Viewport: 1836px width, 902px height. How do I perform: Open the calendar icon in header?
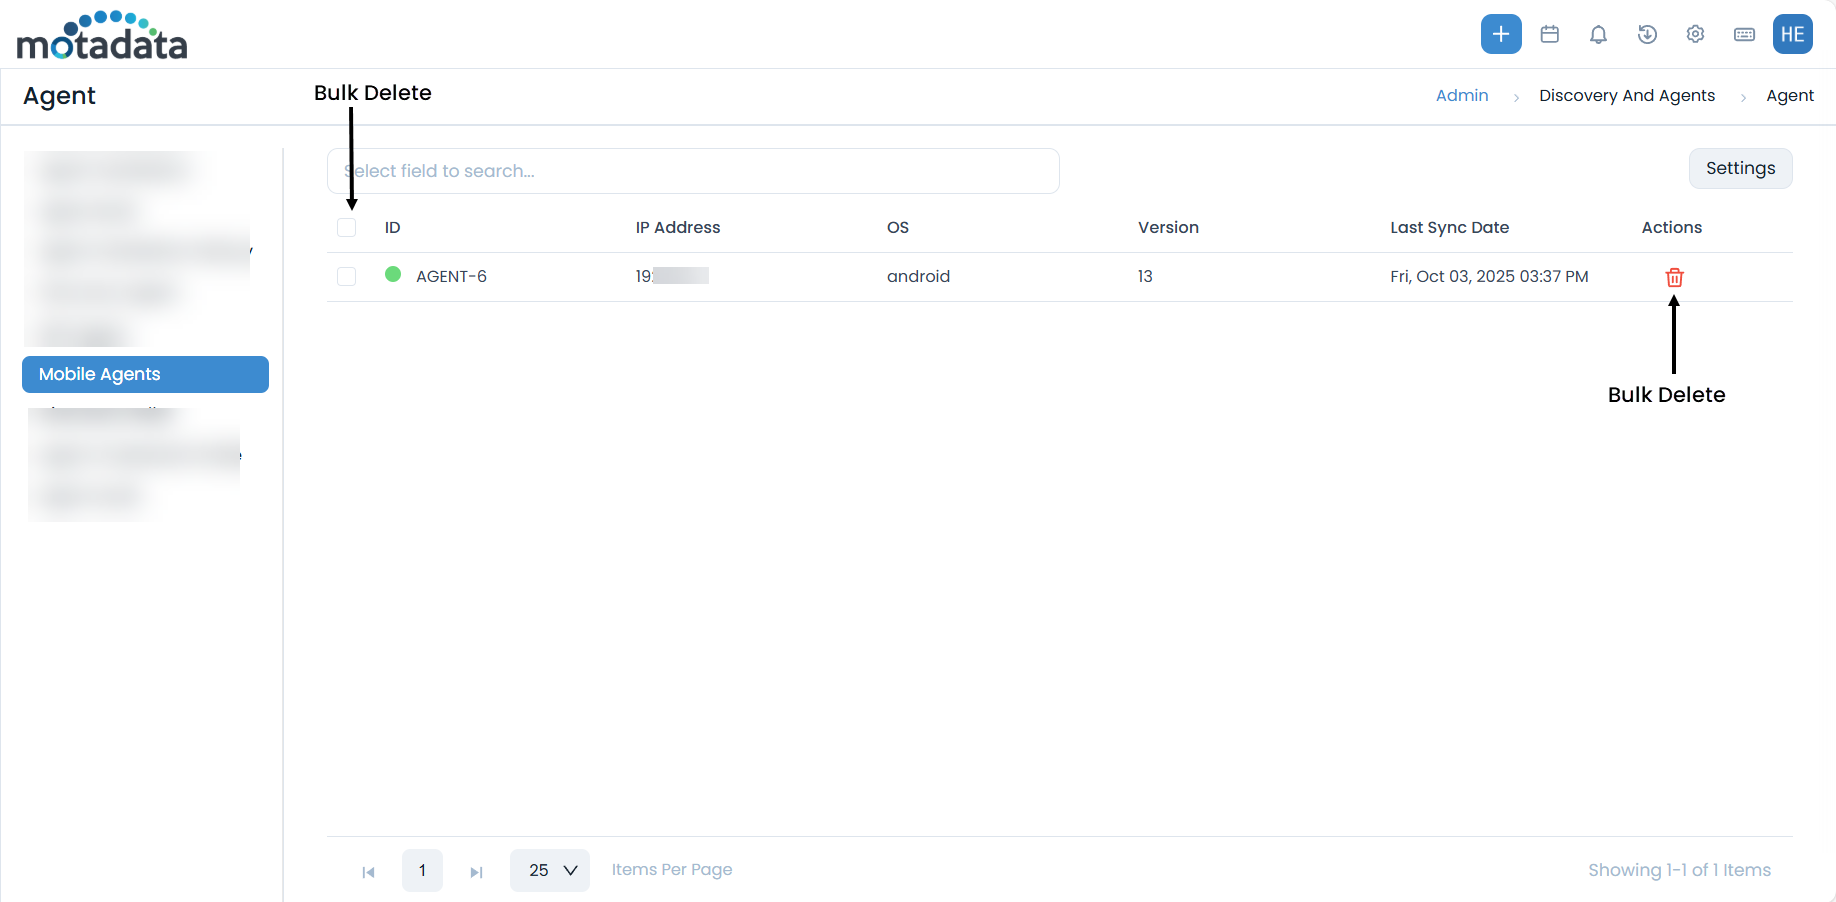1549,34
